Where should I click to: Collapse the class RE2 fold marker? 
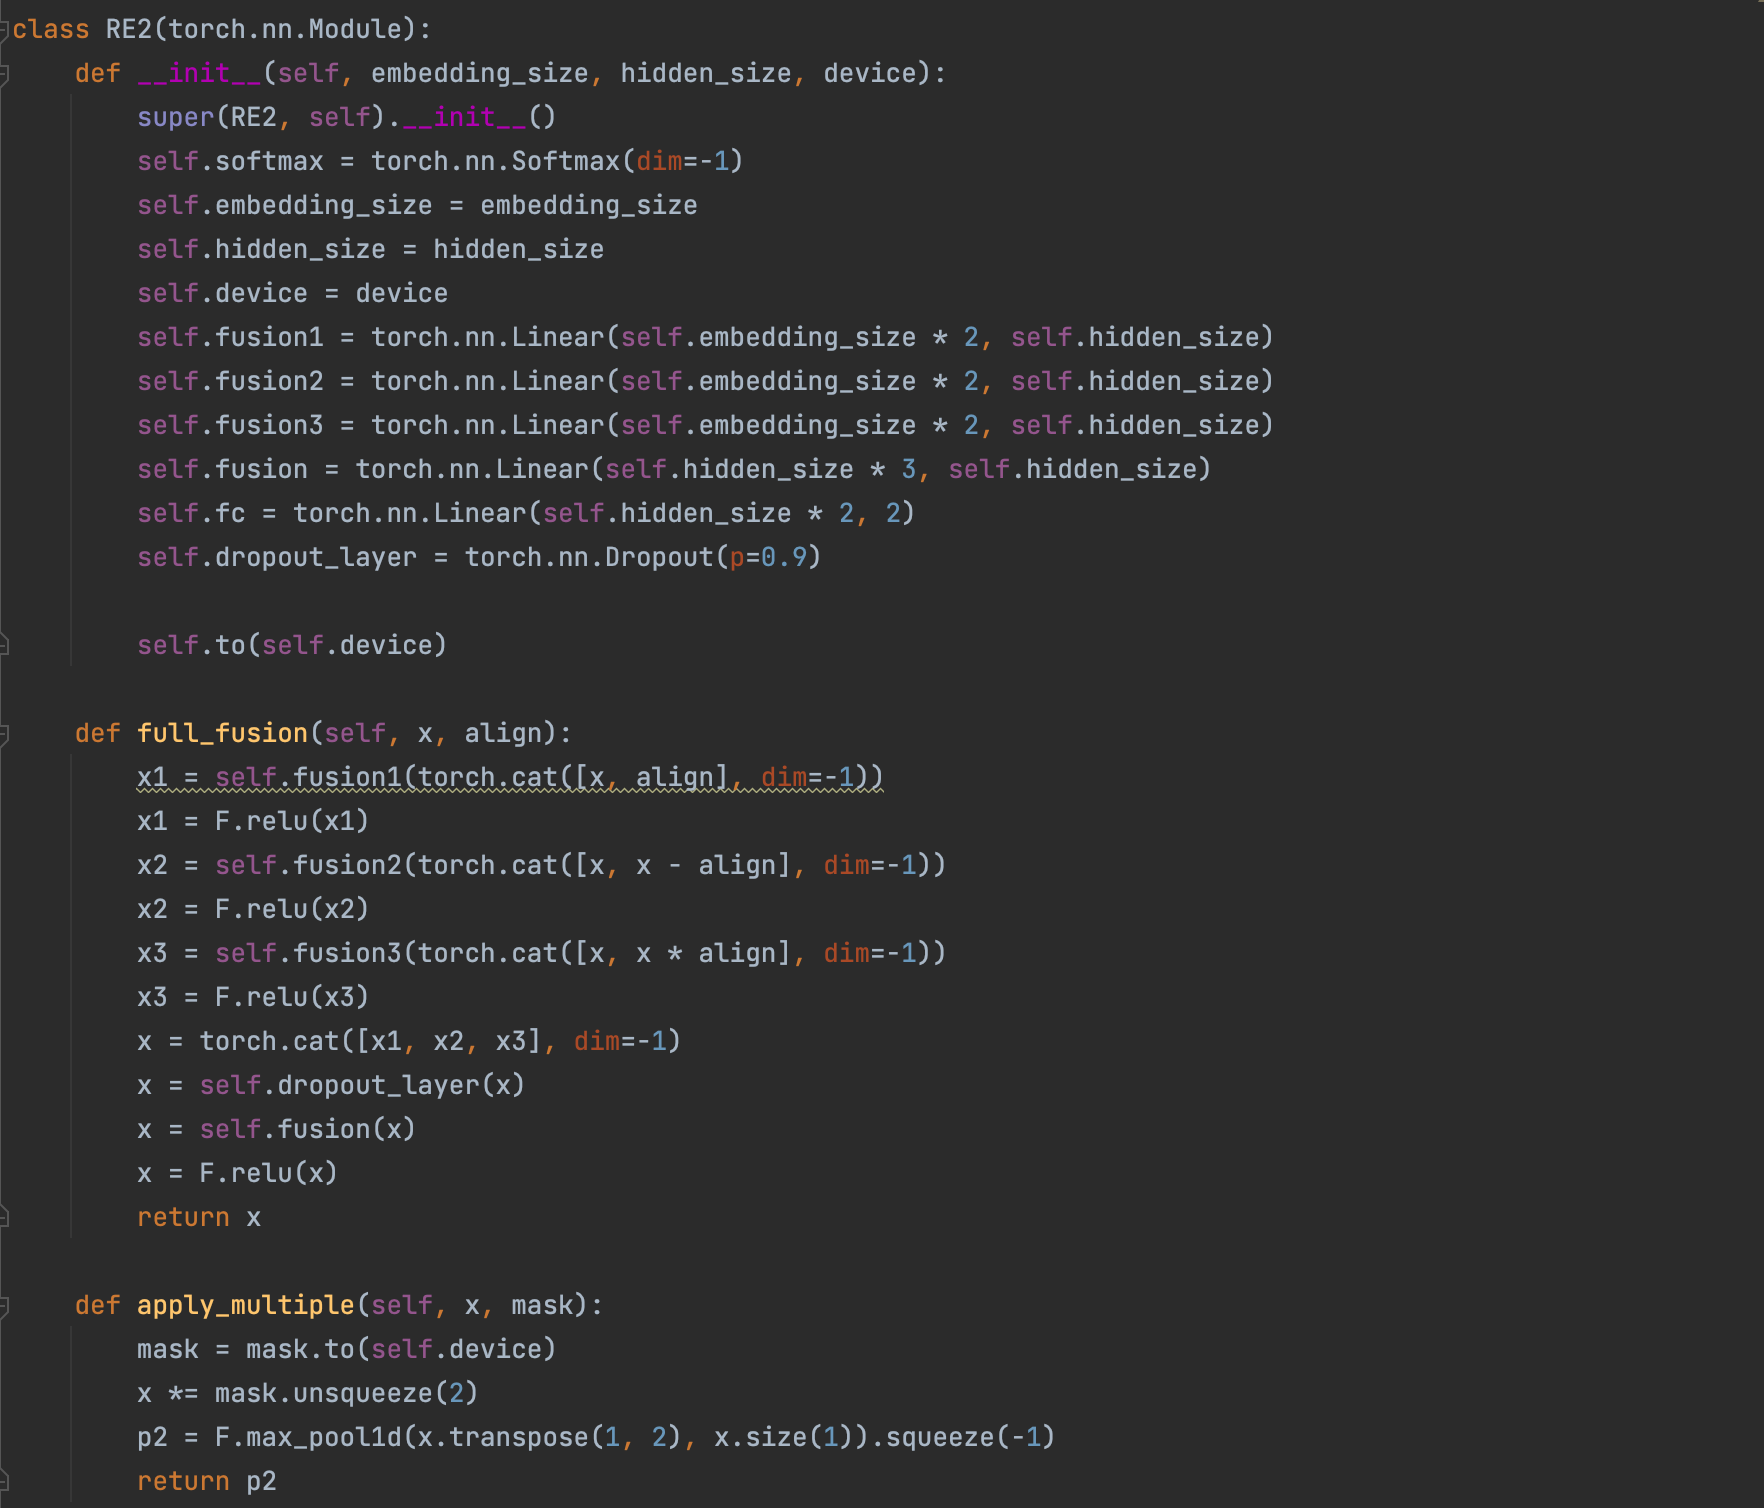coord(4,30)
